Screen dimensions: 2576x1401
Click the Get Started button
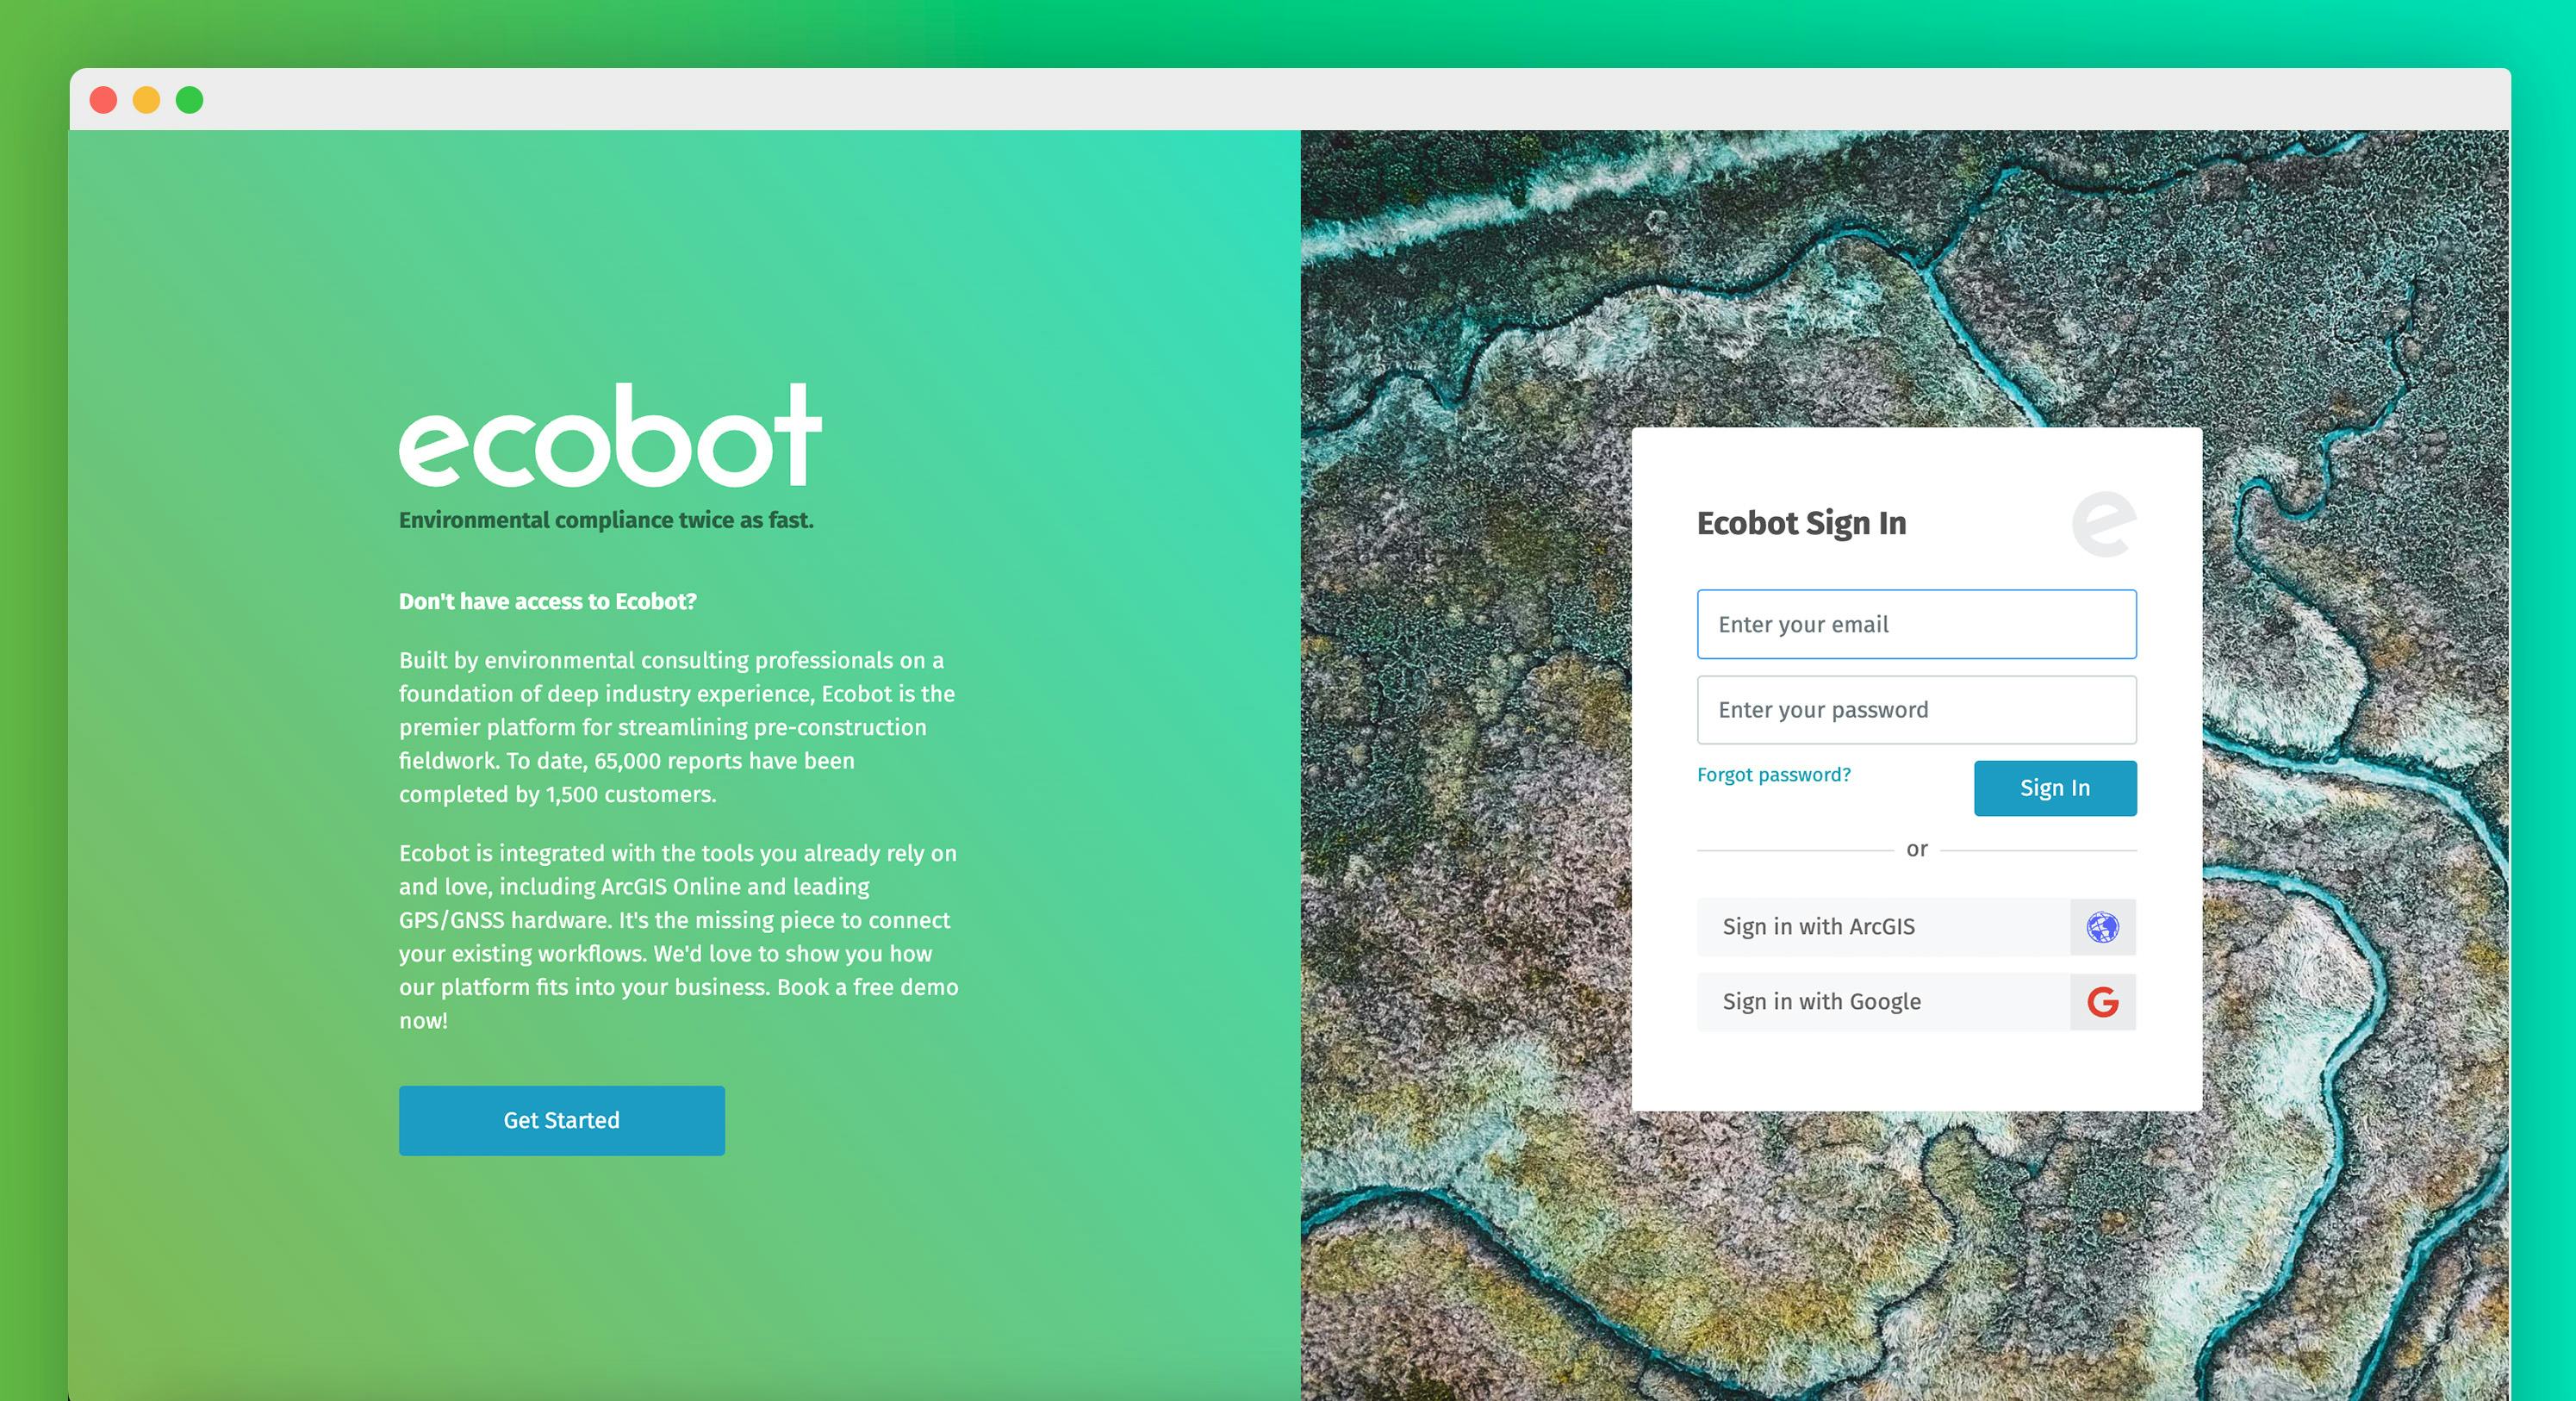[x=561, y=1120]
